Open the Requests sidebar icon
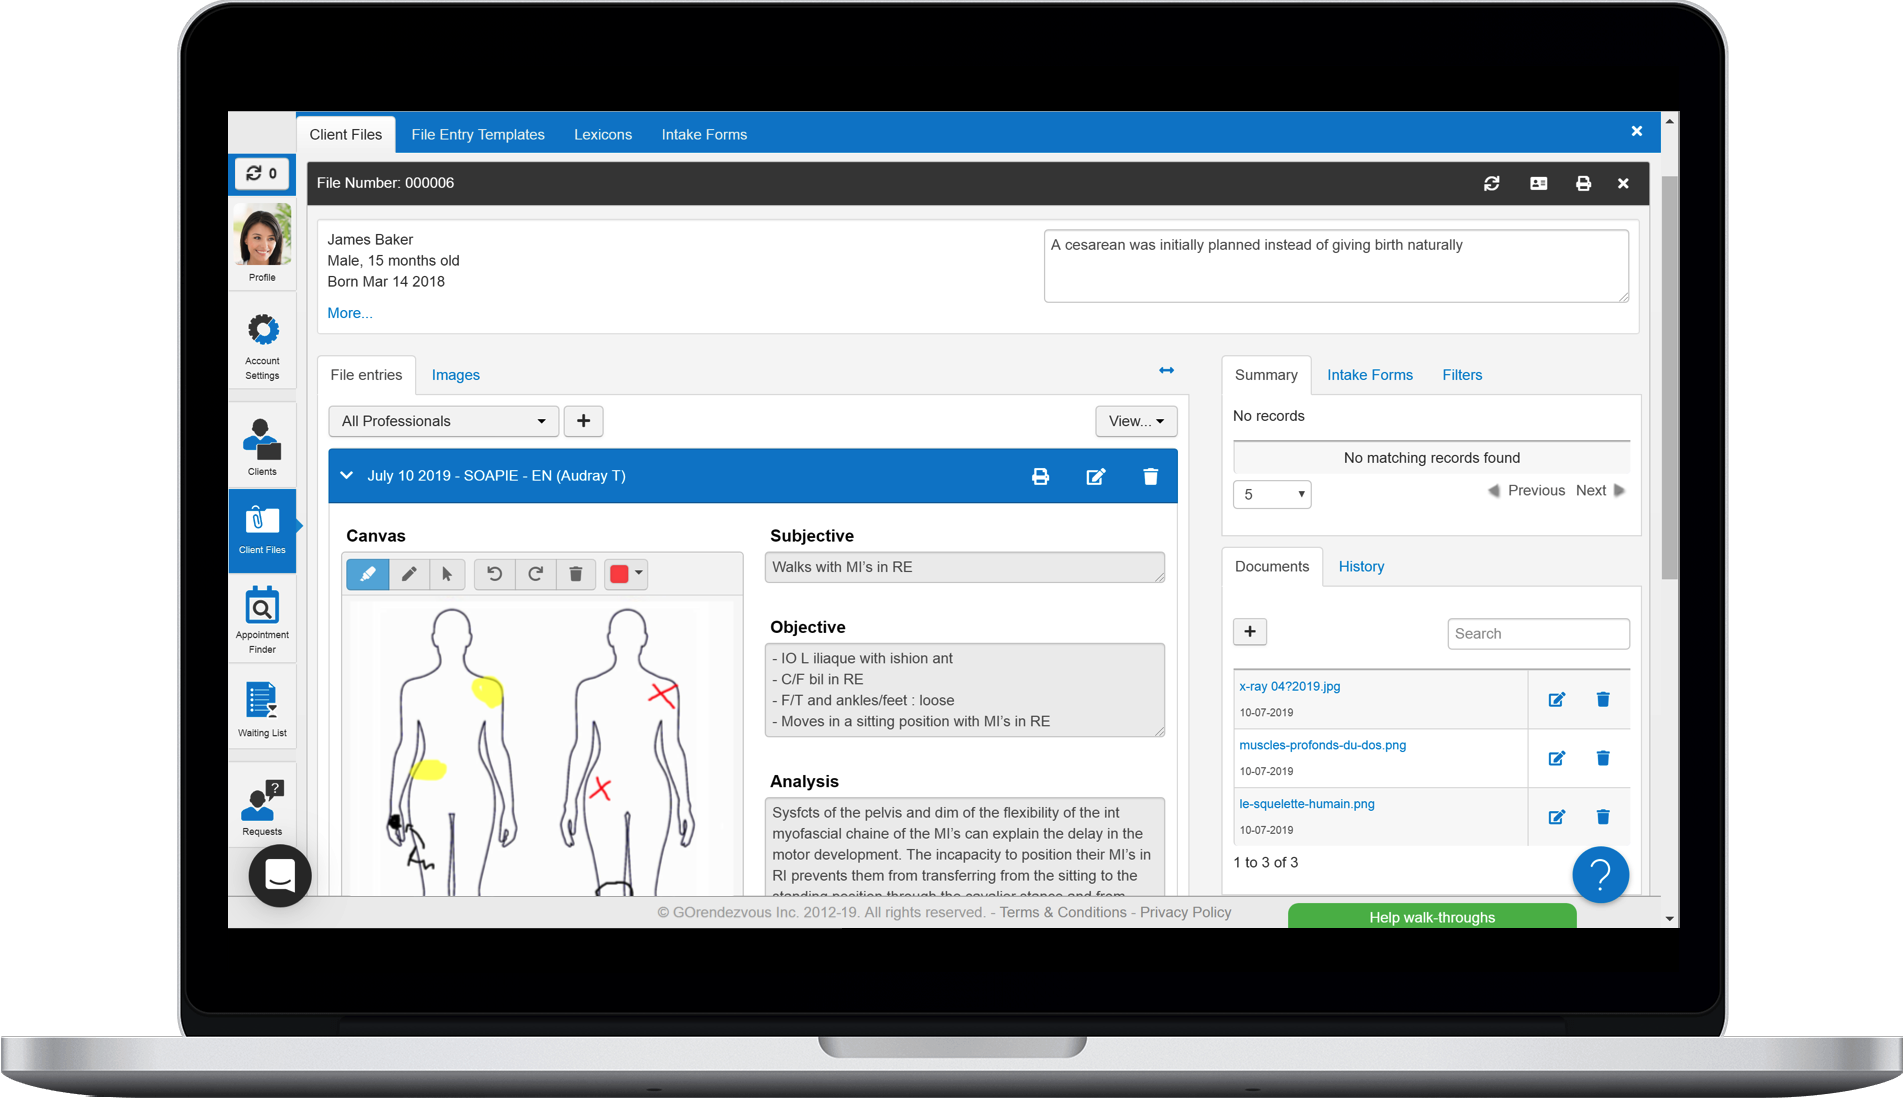The width and height of the screenshot is (1903, 1098). click(x=262, y=800)
